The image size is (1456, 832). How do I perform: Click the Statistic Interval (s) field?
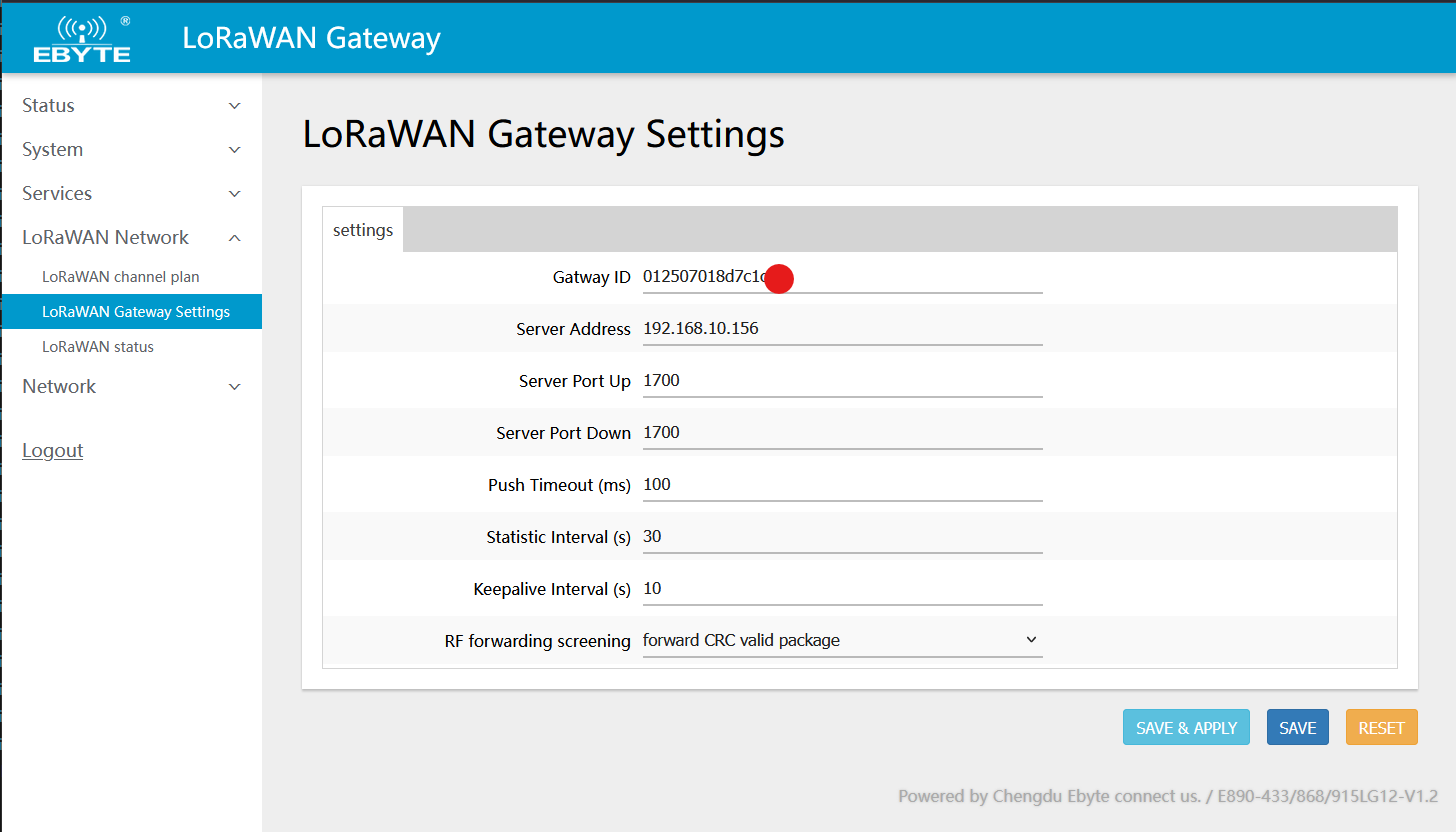coord(841,536)
